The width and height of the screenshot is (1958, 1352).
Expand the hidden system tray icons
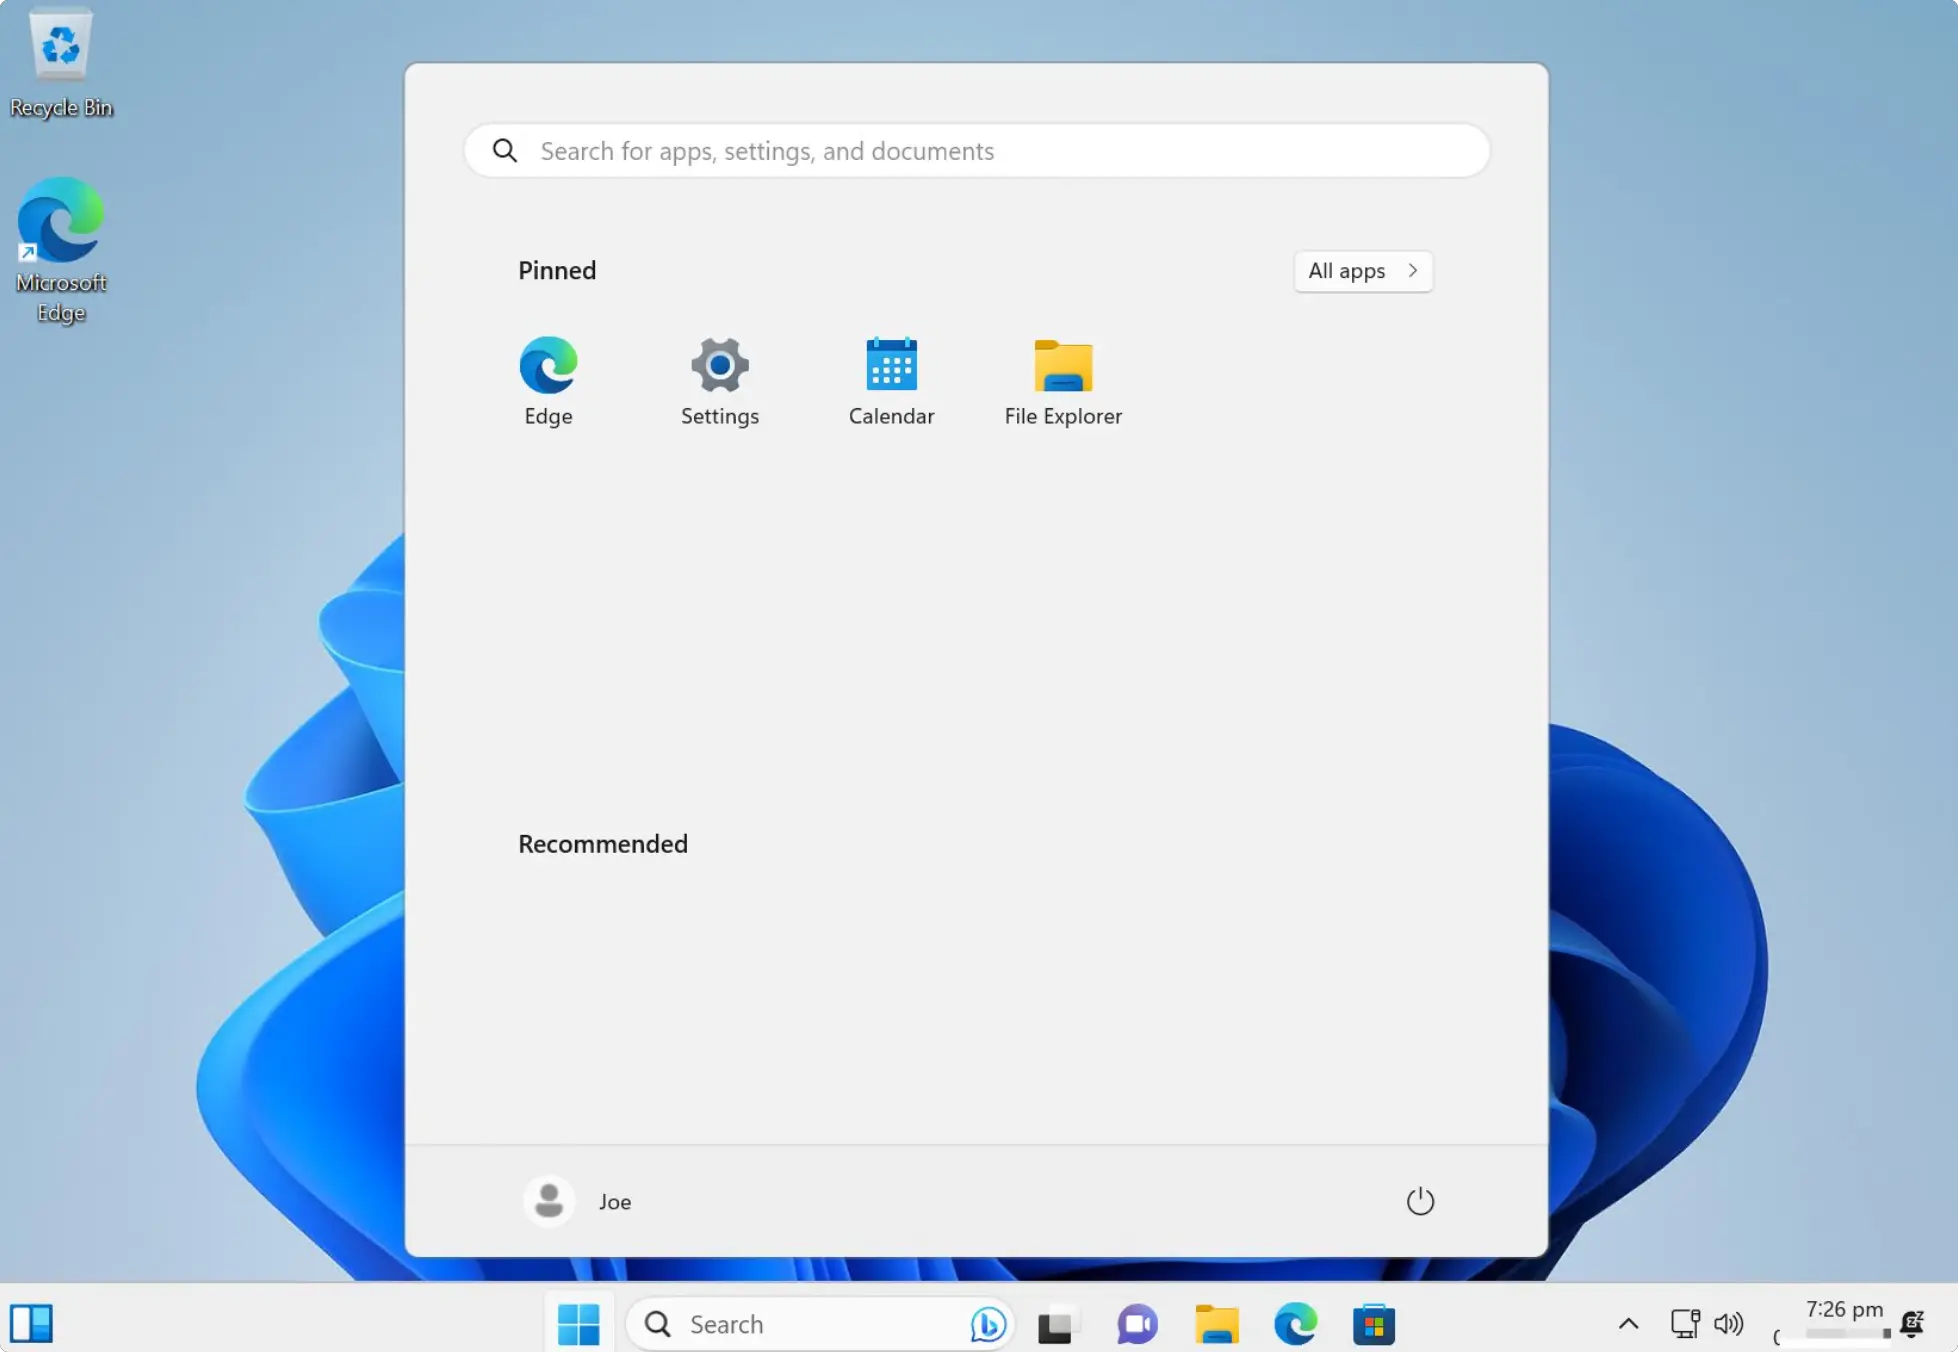1628,1324
